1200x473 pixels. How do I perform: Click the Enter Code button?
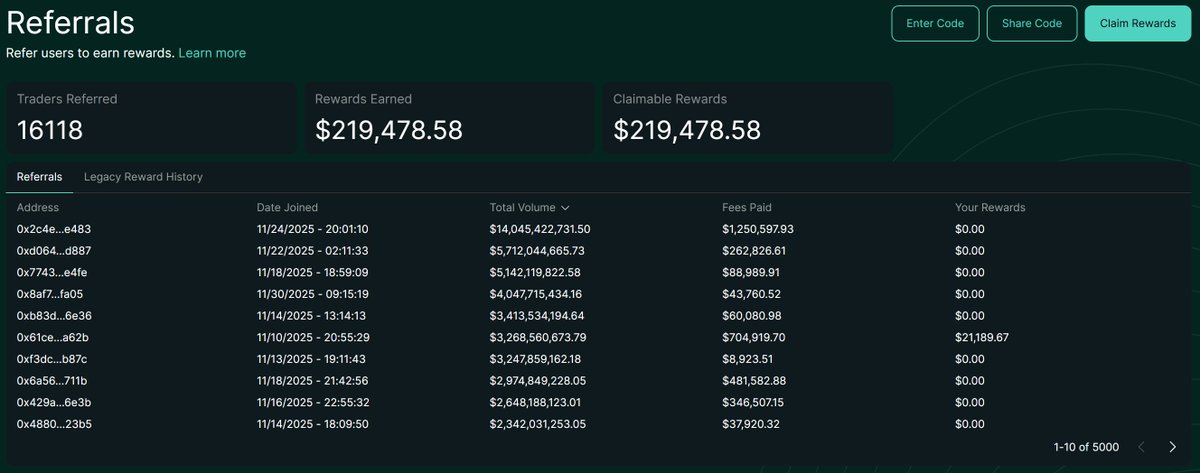coord(935,23)
